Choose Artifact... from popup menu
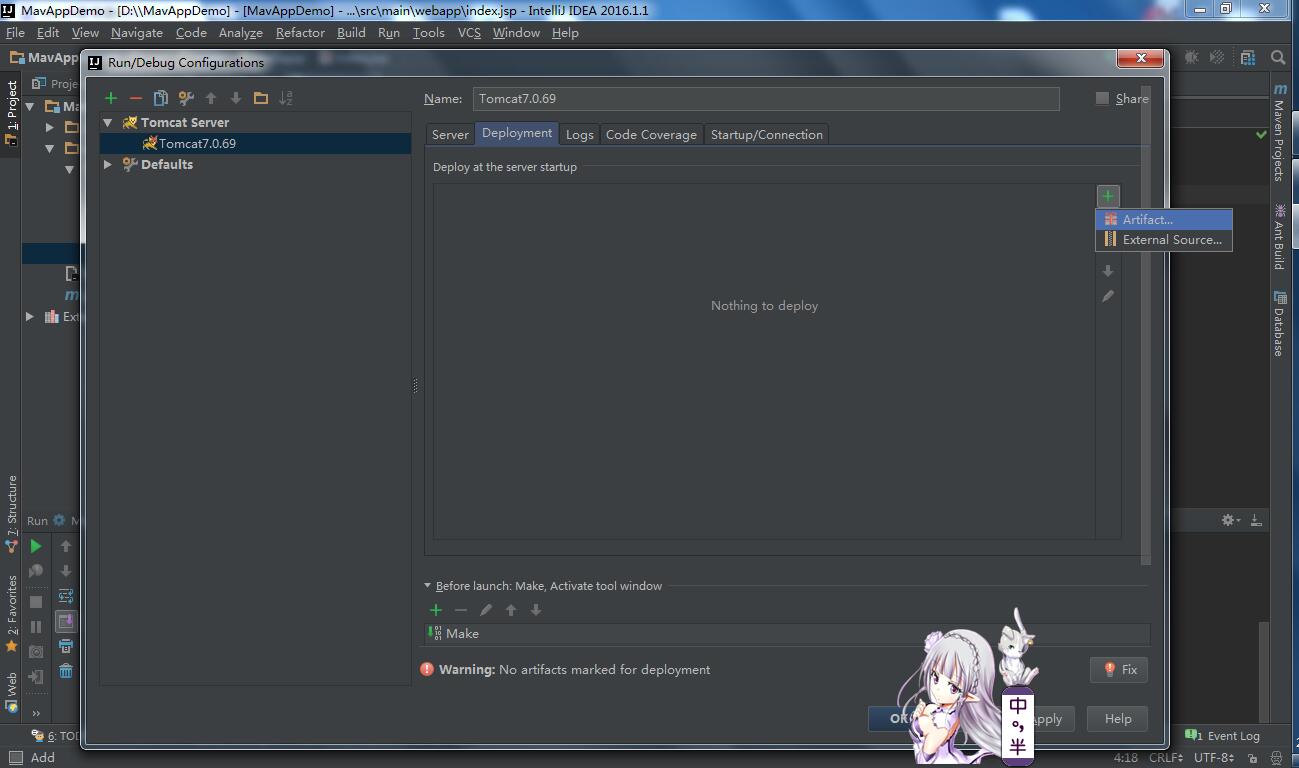Image resolution: width=1299 pixels, height=768 pixels. coord(1164,219)
